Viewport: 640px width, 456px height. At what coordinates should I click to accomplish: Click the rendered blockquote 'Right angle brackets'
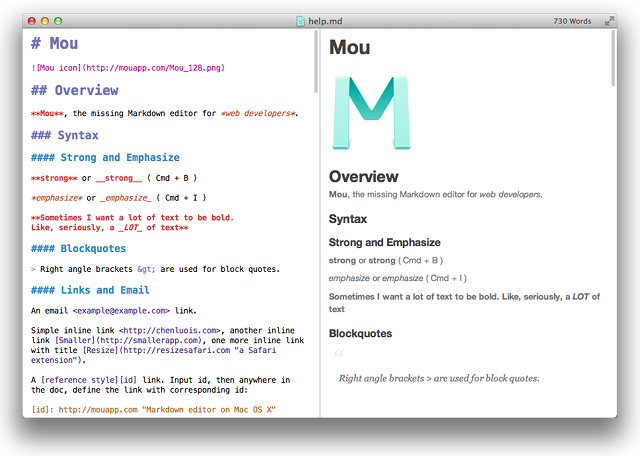(439, 378)
